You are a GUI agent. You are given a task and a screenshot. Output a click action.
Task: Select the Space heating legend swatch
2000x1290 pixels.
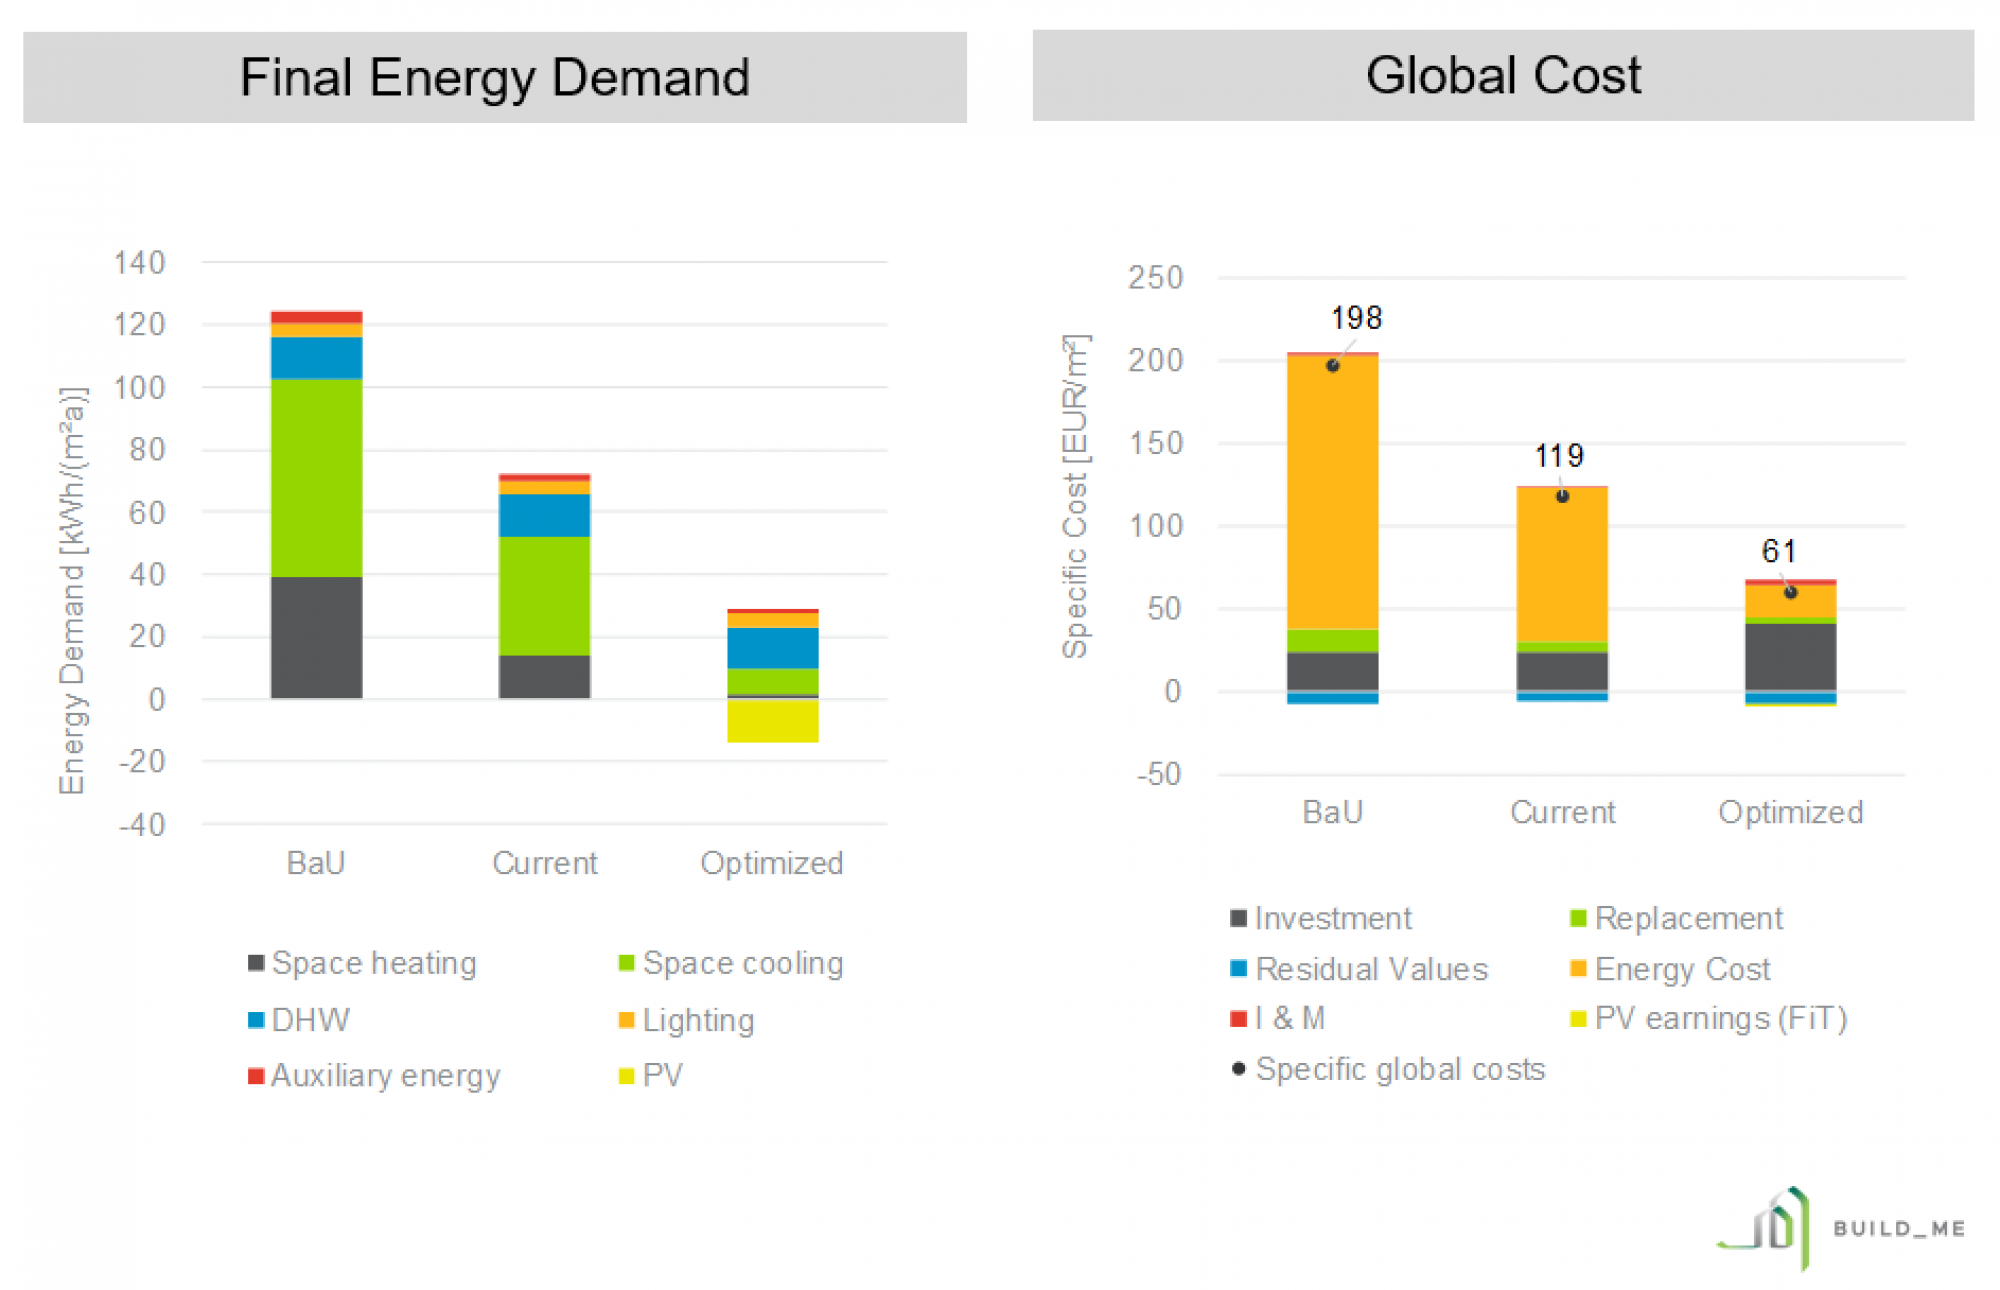[x=256, y=962]
